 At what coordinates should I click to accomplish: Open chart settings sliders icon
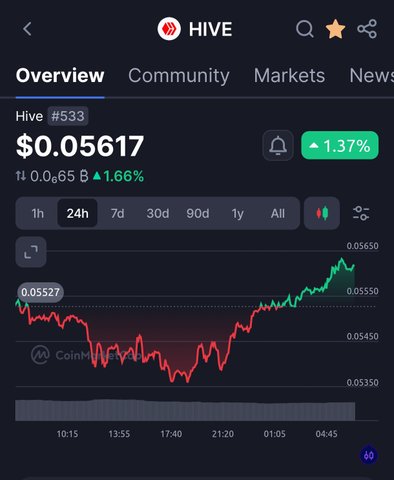tap(361, 213)
